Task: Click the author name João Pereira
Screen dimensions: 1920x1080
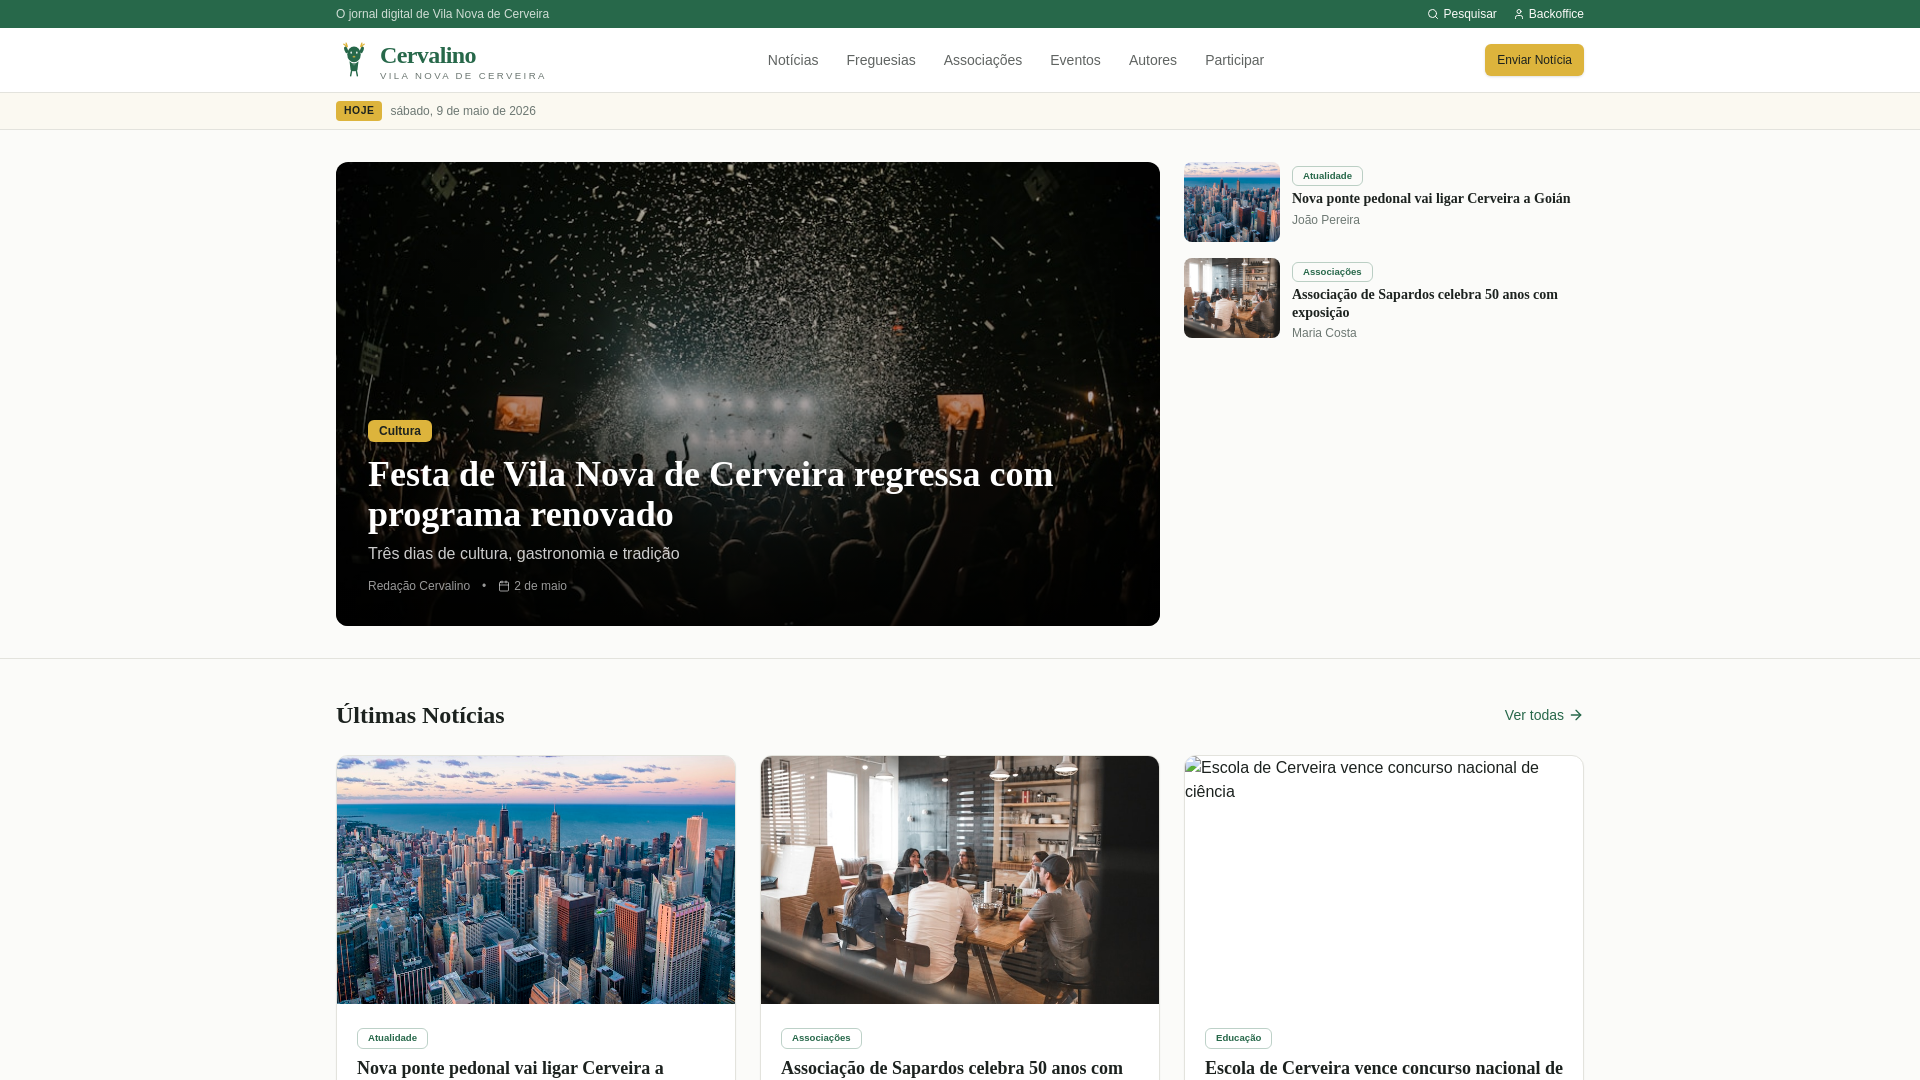Action: [x=1326, y=220]
